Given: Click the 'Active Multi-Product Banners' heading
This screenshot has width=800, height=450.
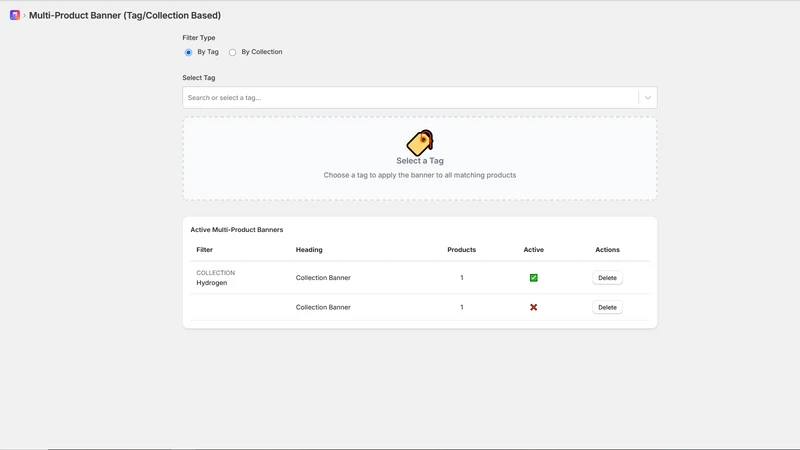Looking at the screenshot, I should click(237, 230).
